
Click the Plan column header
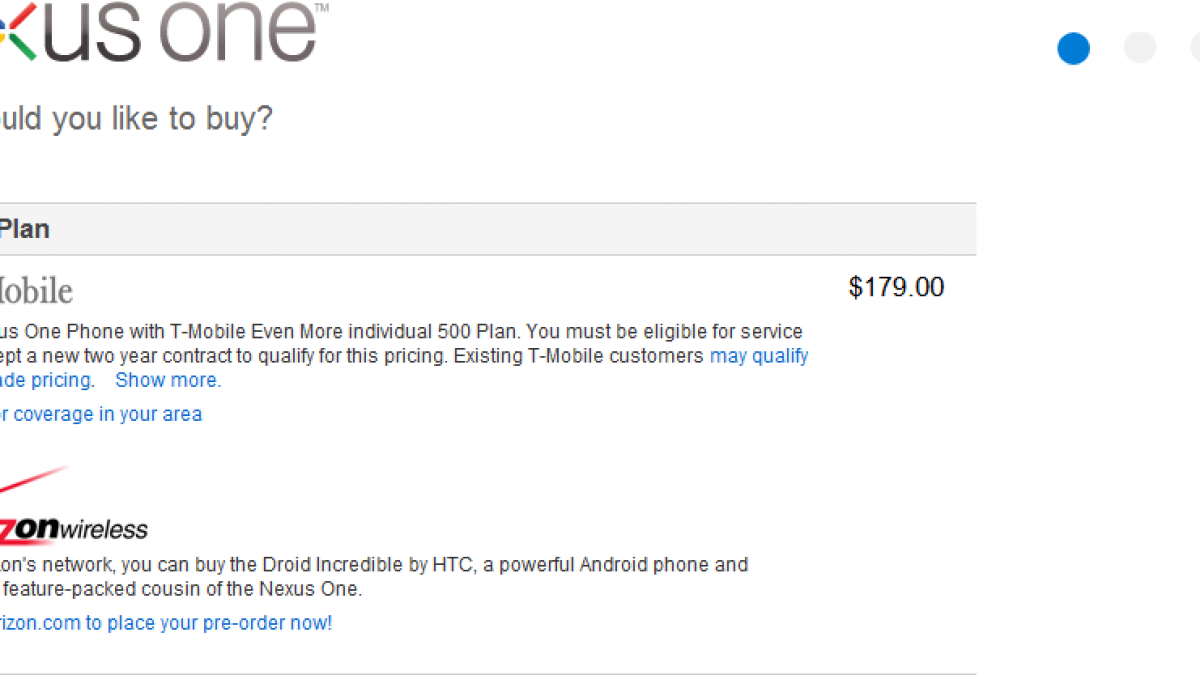24,229
